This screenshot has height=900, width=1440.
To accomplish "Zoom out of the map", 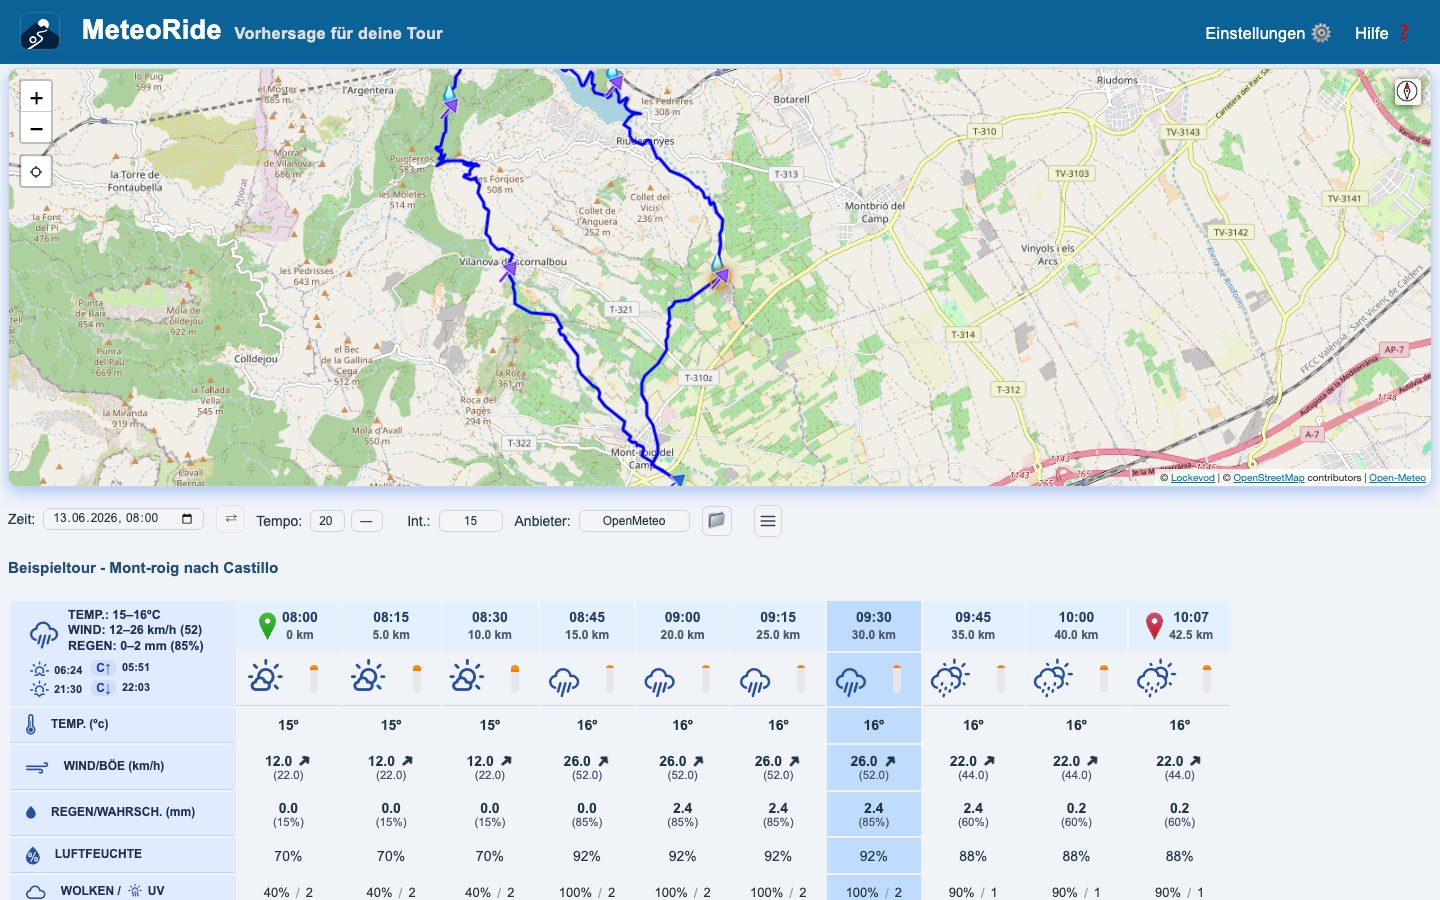I will [x=36, y=128].
